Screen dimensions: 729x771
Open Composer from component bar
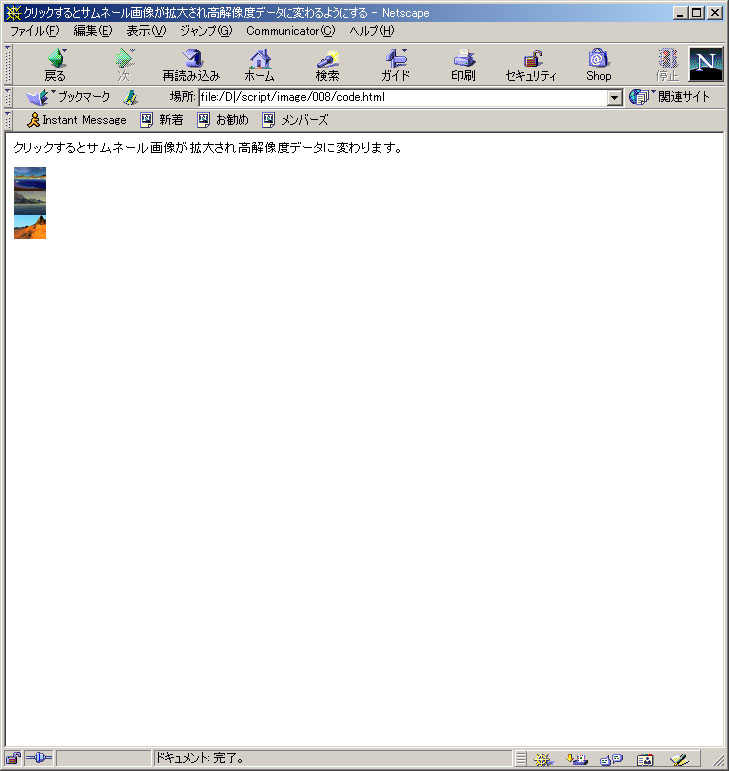pos(679,759)
